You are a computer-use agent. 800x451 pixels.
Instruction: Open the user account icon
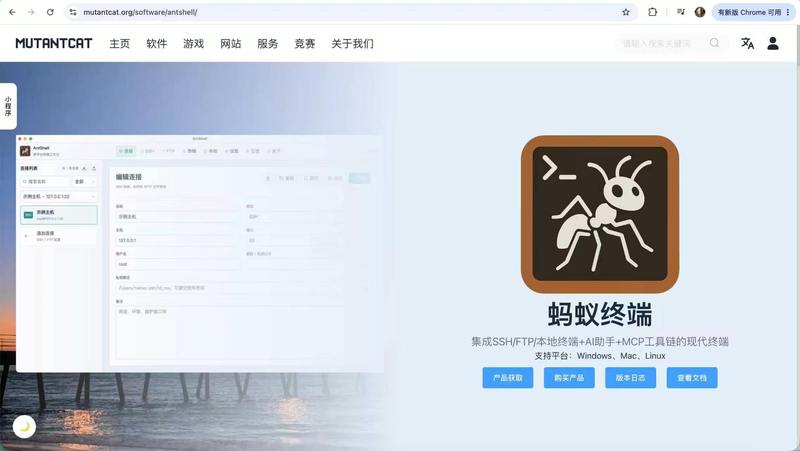point(773,43)
